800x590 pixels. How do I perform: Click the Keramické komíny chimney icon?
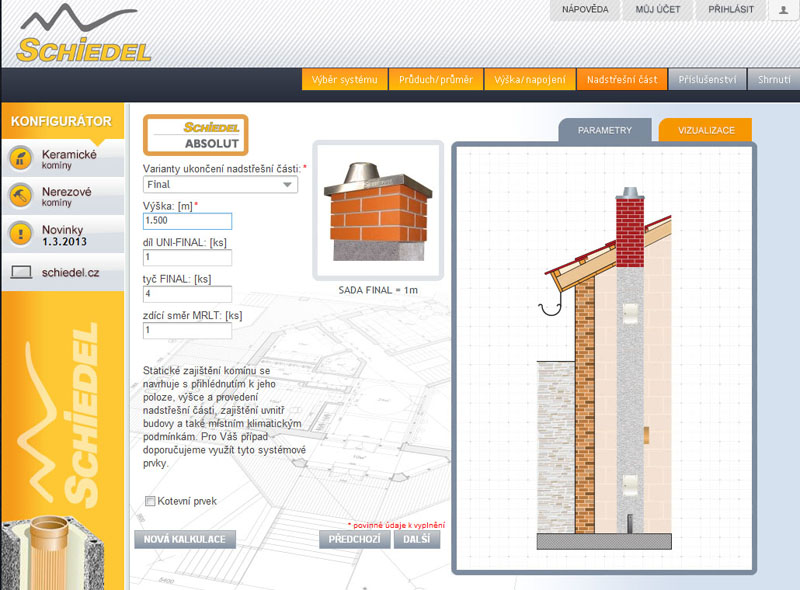click(x=21, y=158)
